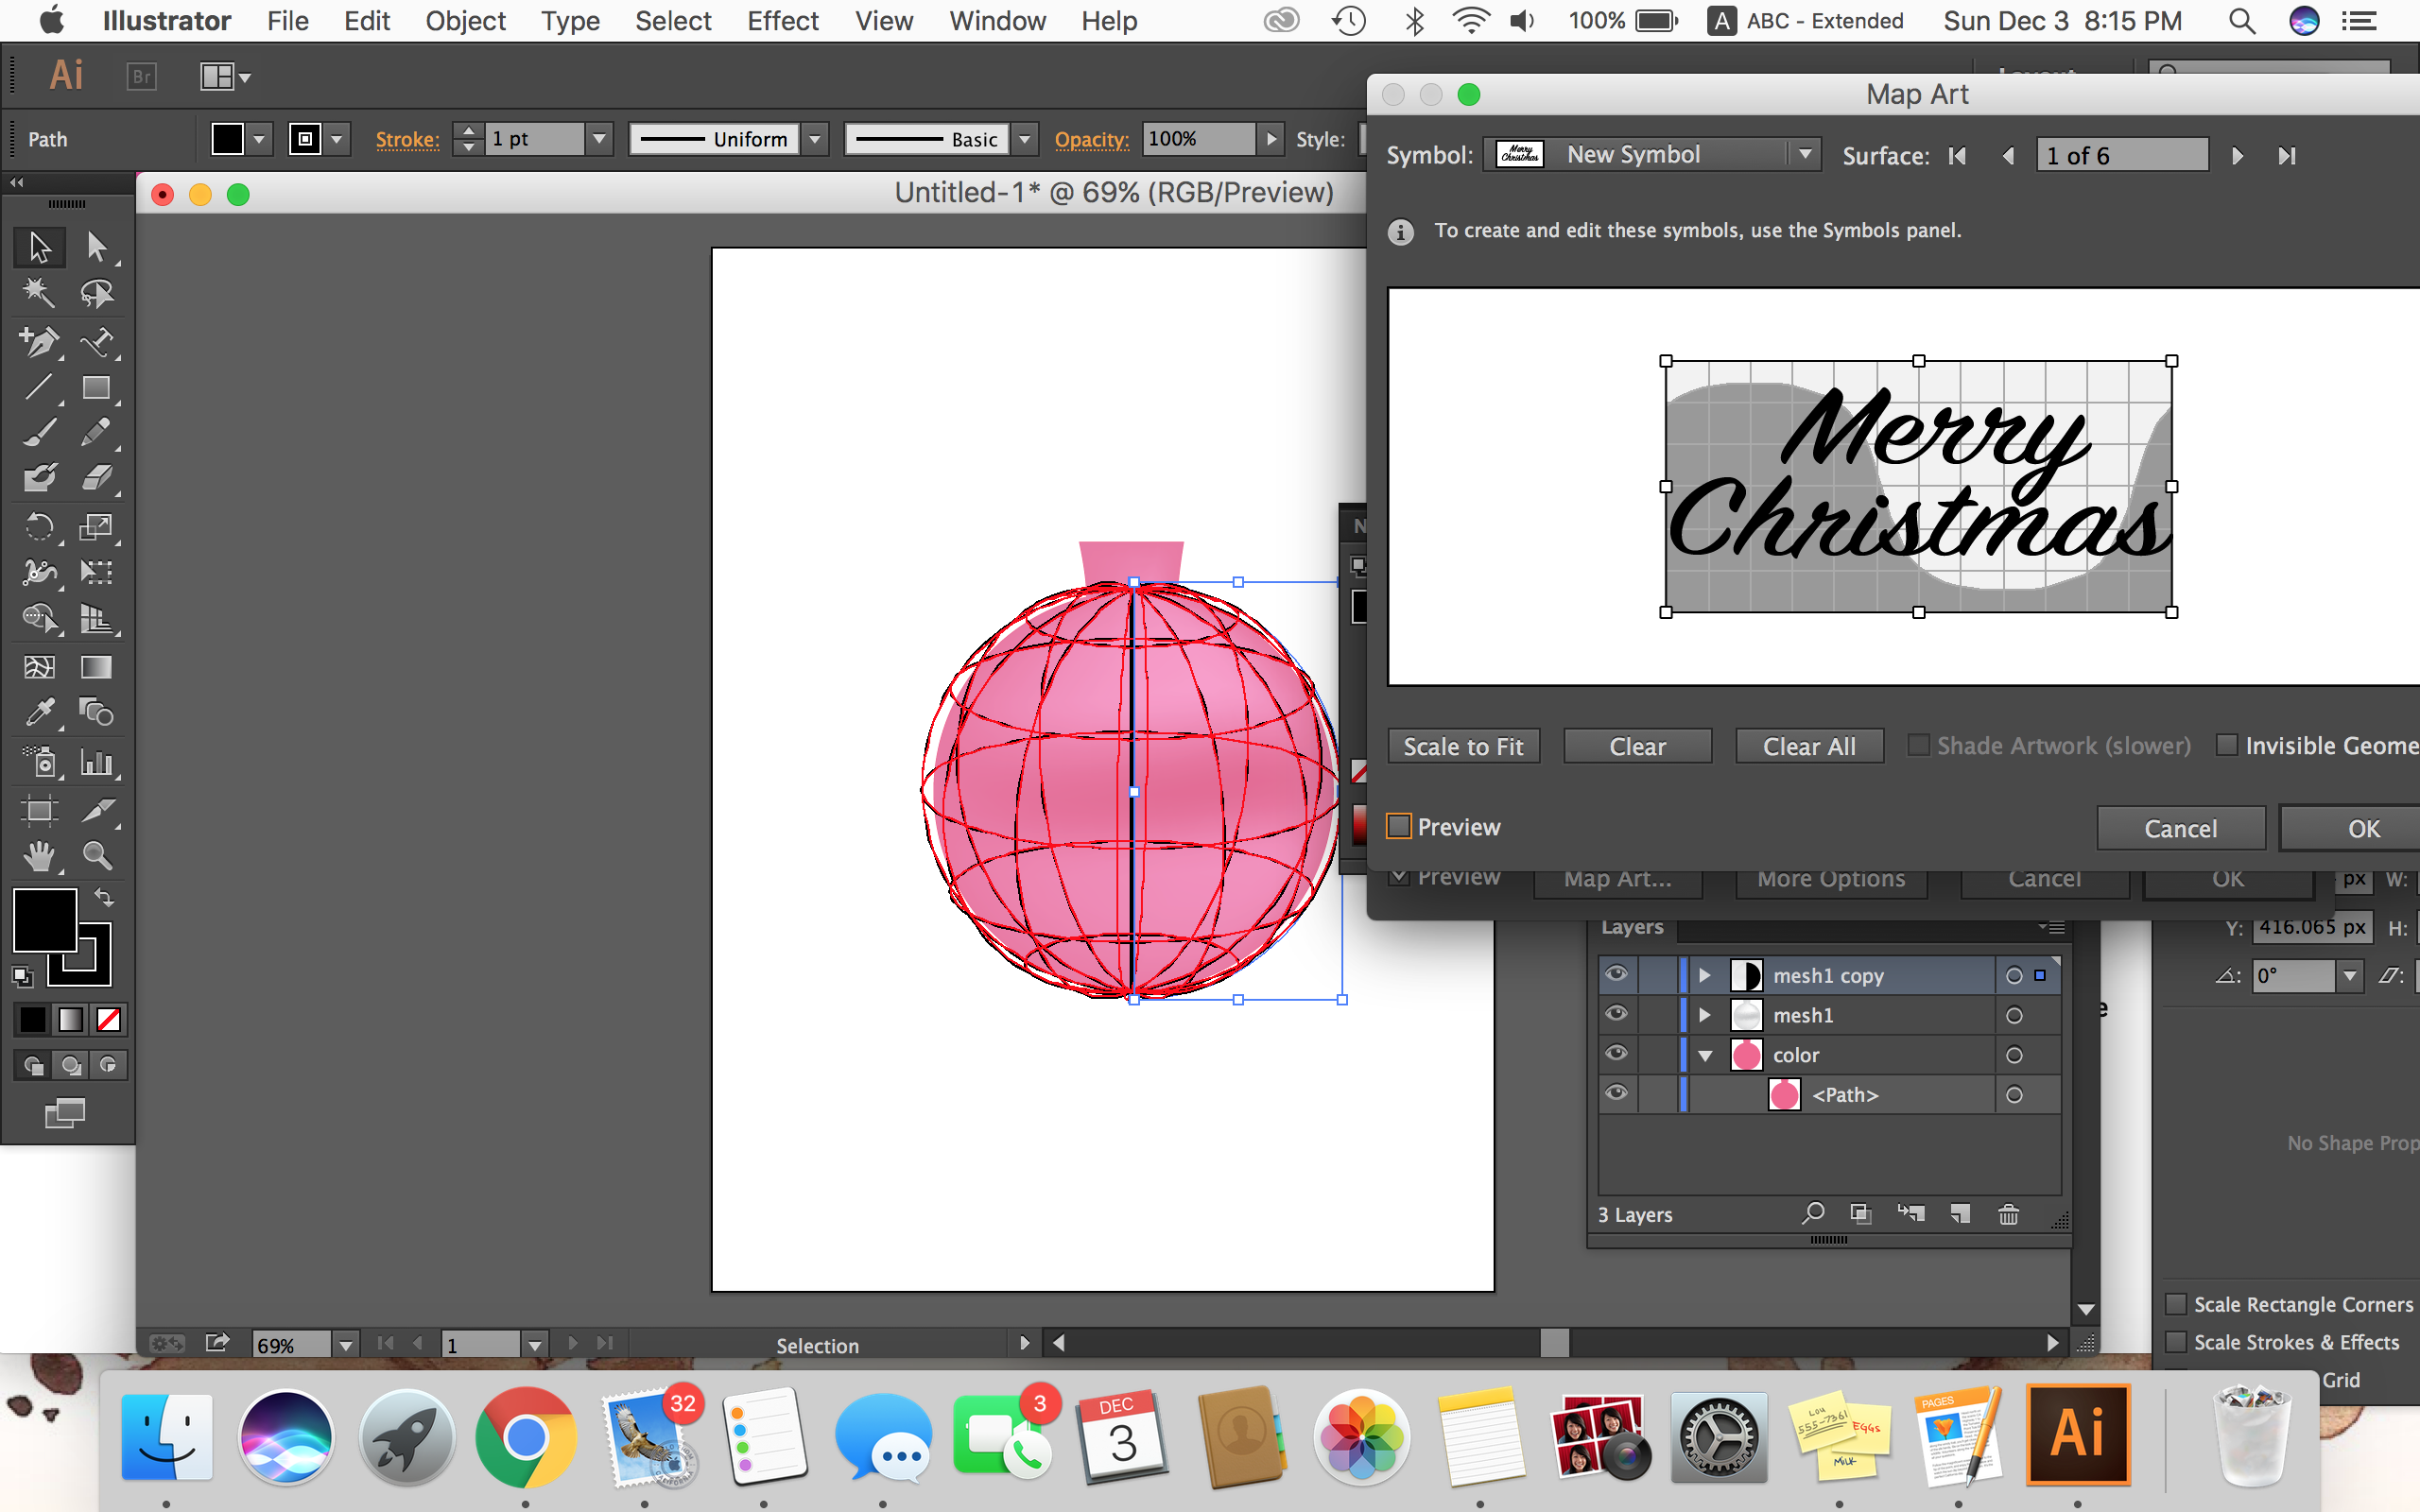
Task: Click the Clear button in Map Art
Action: coord(1637,746)
